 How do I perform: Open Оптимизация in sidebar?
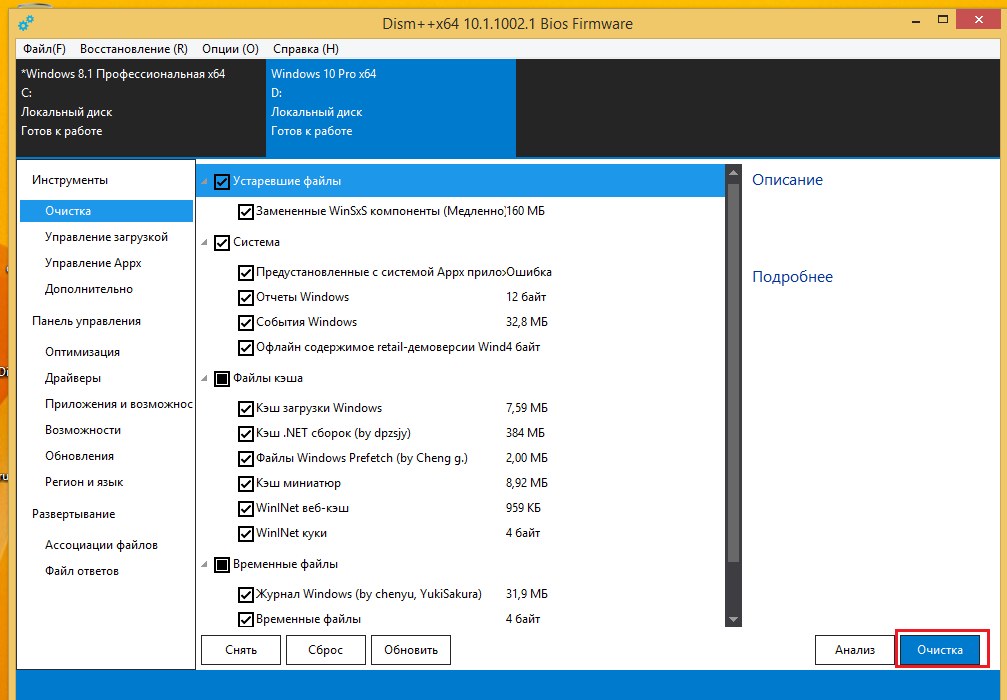click(x=82, y=352)
